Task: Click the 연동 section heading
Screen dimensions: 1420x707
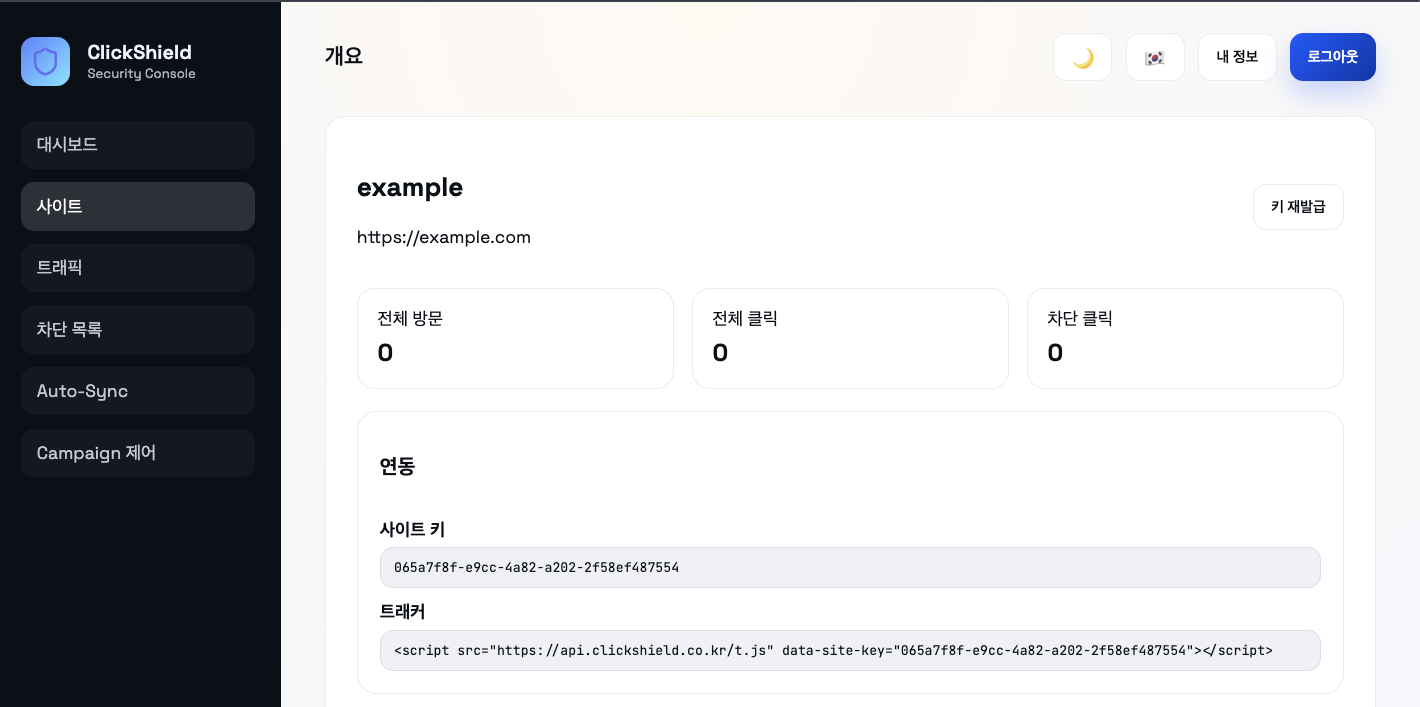Action: [398, 466]
